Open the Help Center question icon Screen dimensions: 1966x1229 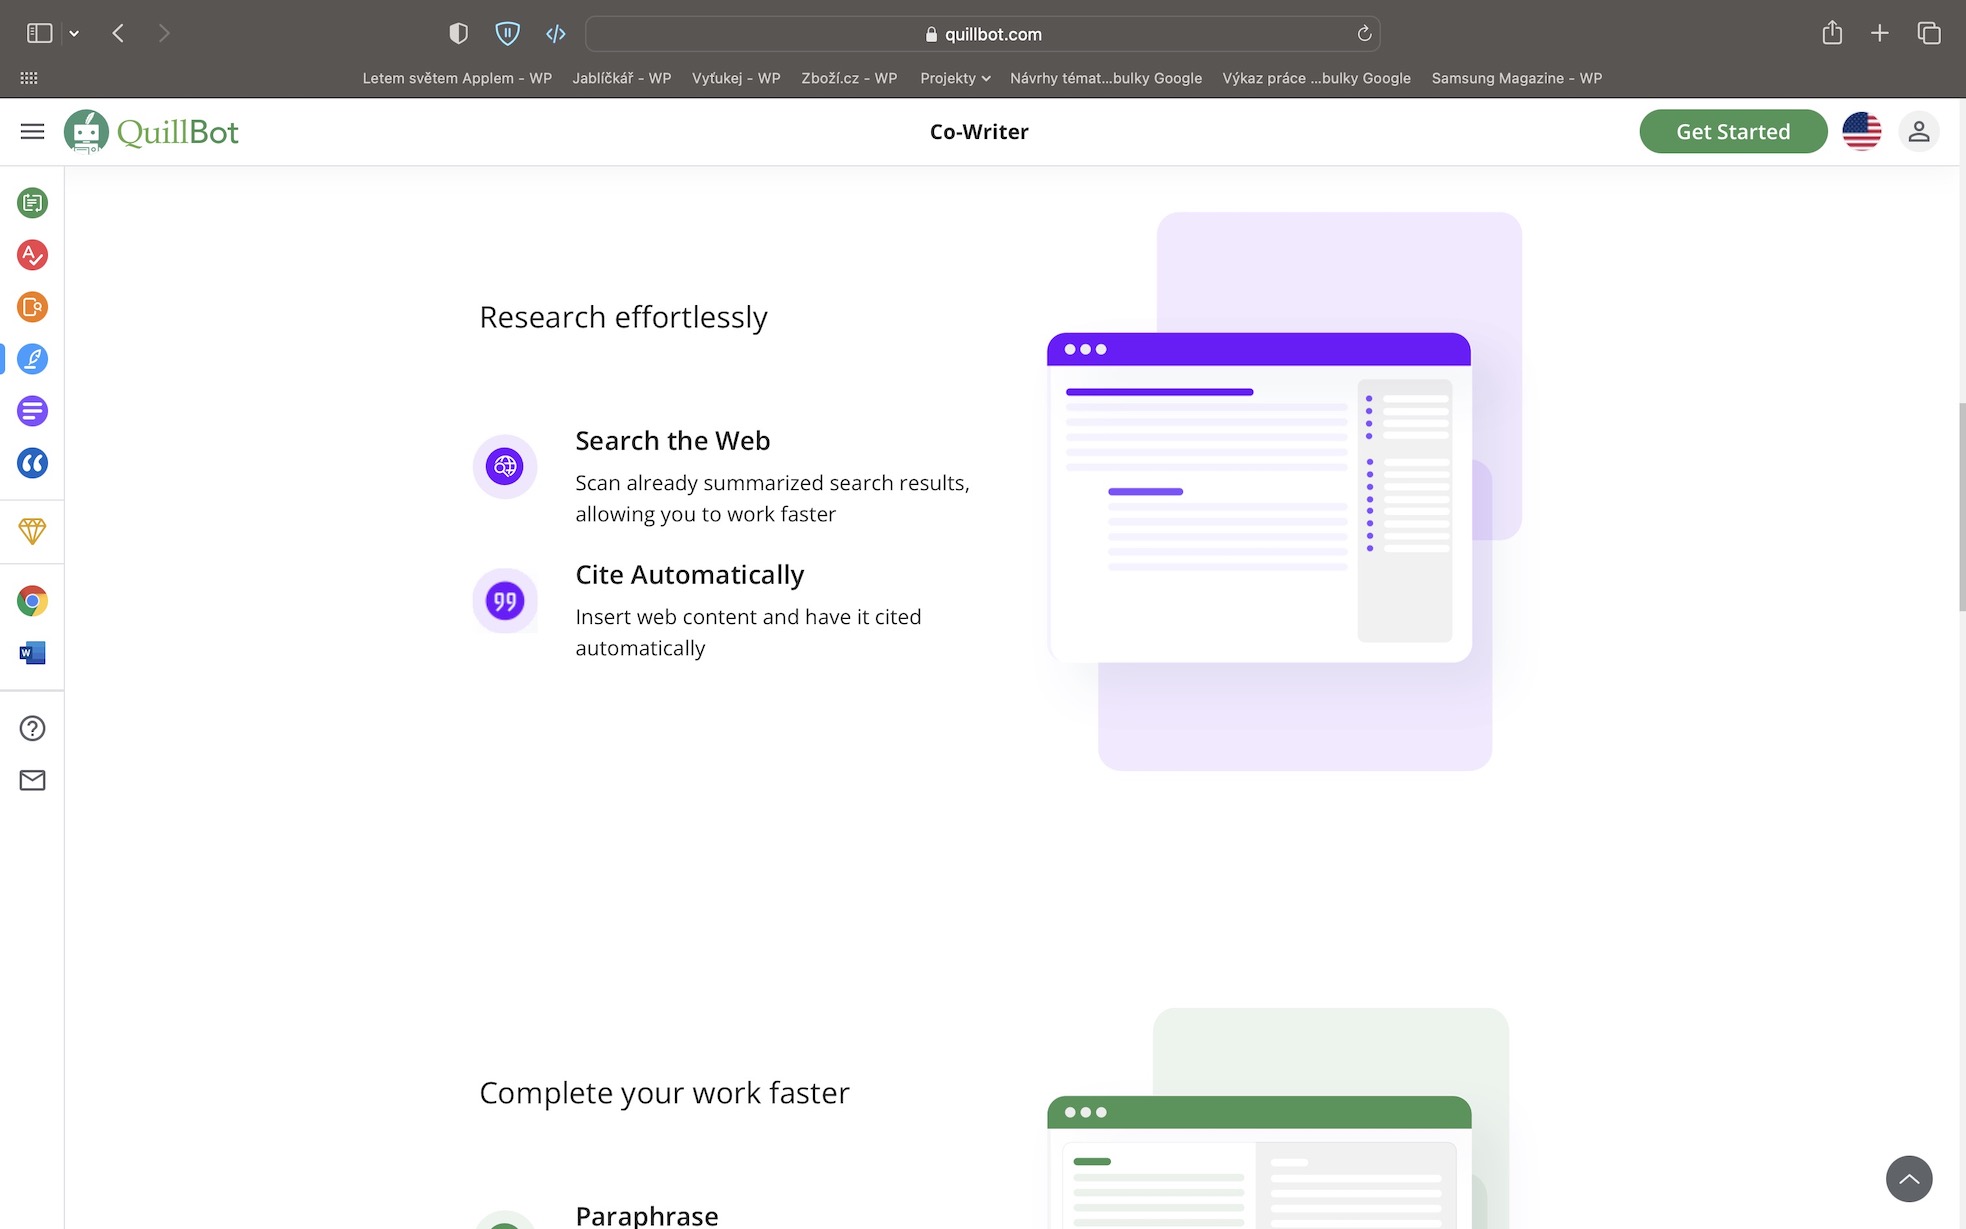(x=32, y=728)
